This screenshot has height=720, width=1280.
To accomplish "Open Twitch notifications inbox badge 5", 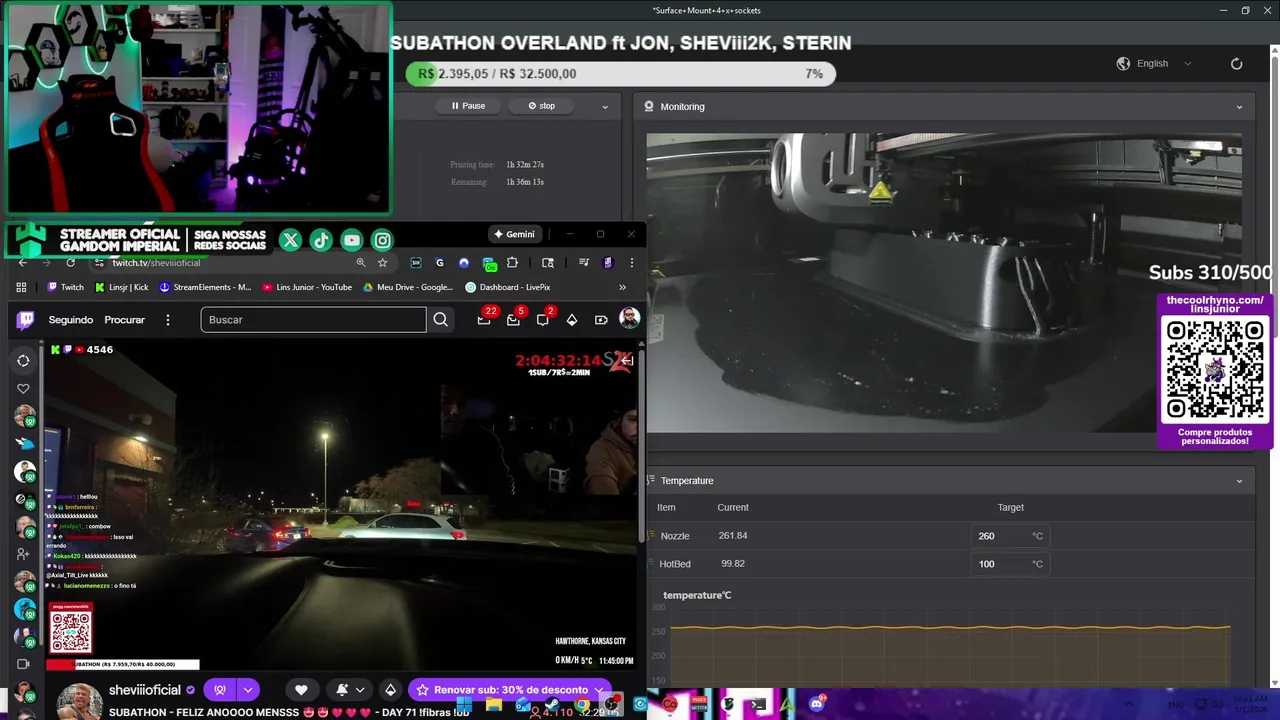I will tap(514, 319).
